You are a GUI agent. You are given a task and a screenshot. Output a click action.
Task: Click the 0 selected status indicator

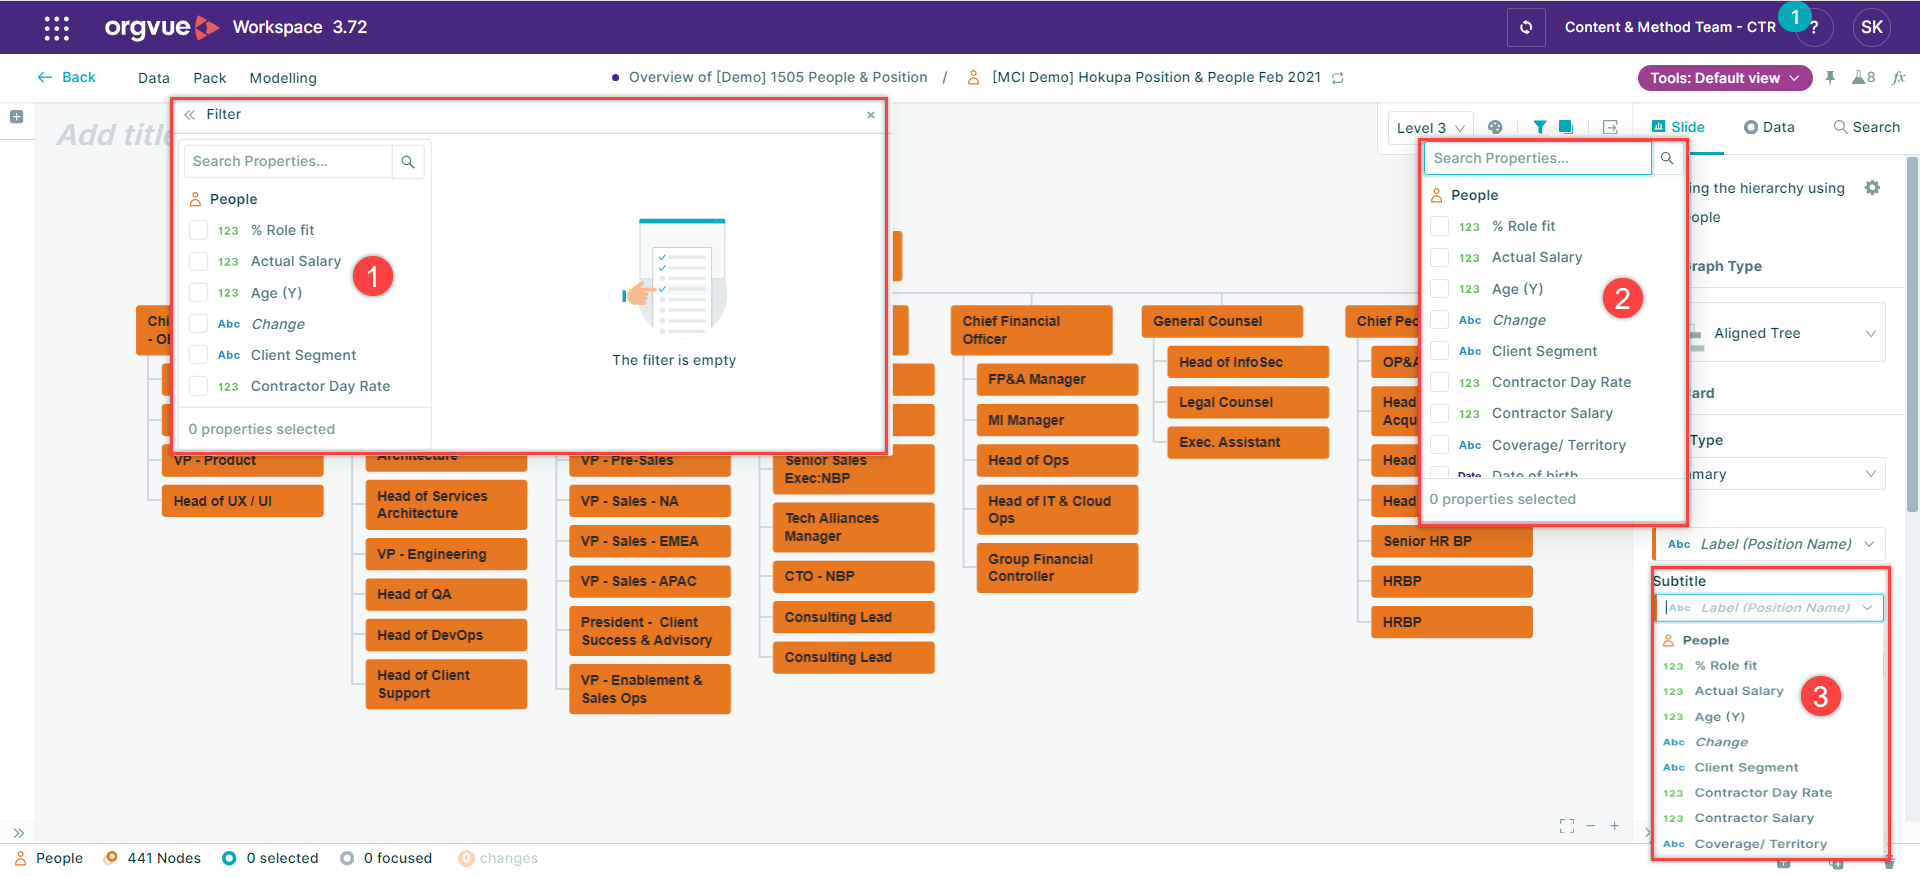(x=270, y=858)
